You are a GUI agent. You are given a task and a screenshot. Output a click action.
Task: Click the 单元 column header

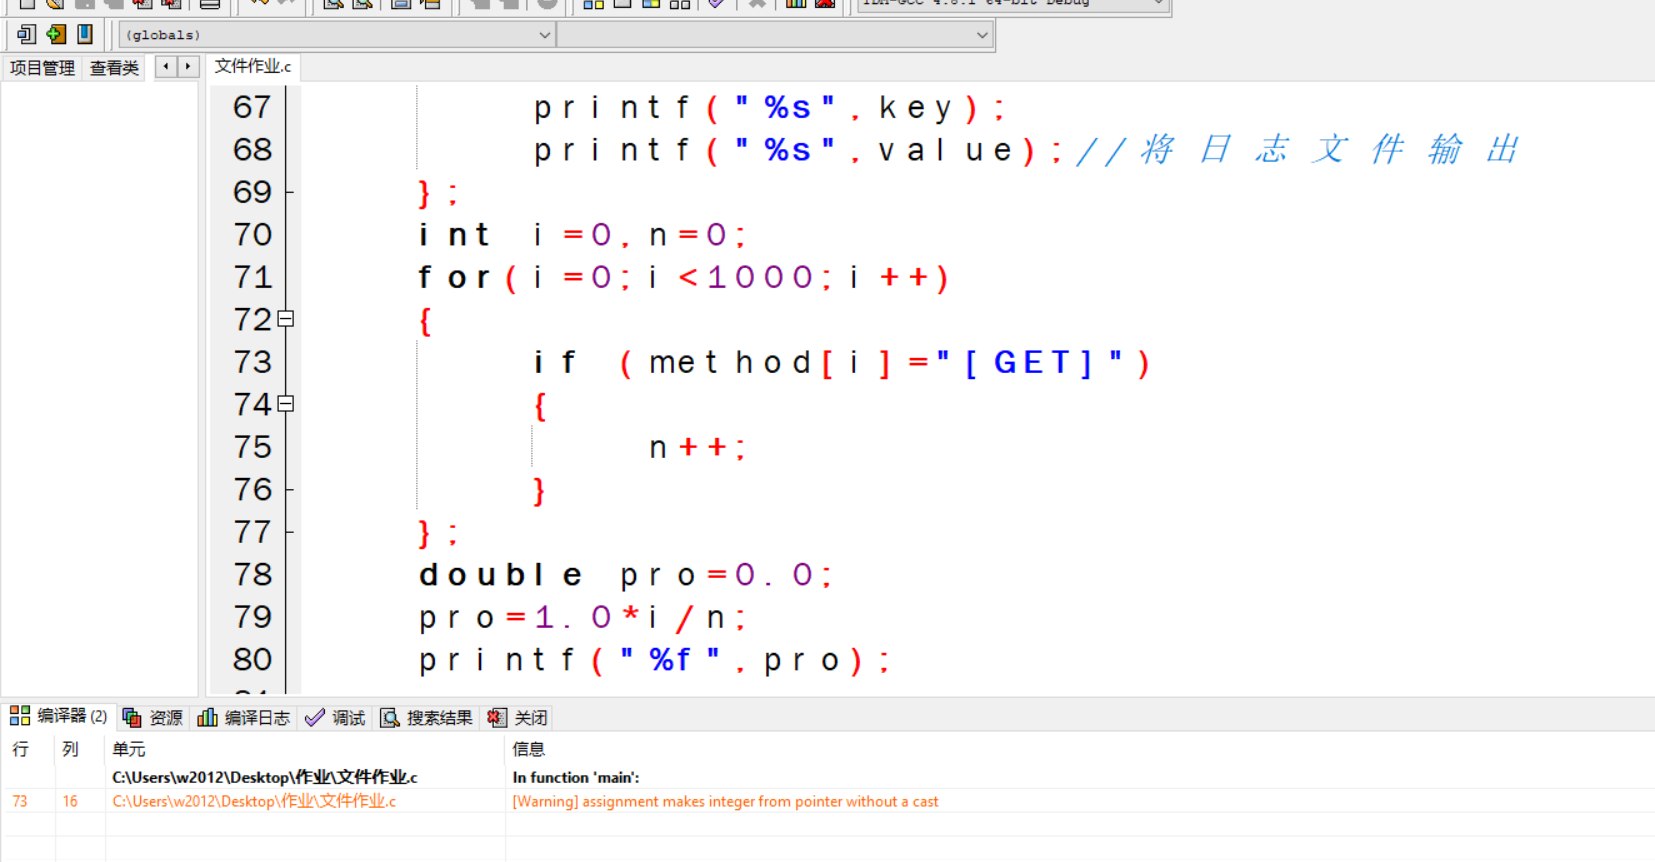(x=129, y=749)
